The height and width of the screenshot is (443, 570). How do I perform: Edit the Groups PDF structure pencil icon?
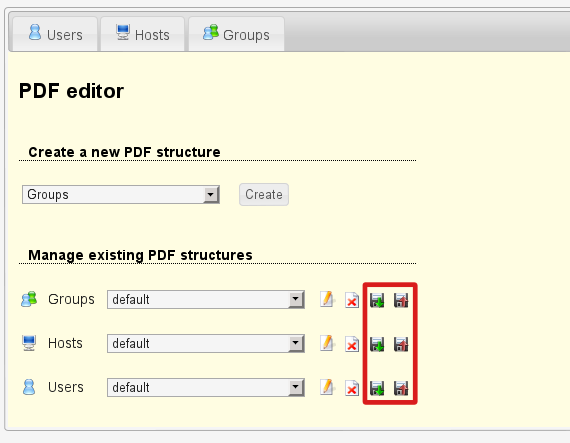327,300
